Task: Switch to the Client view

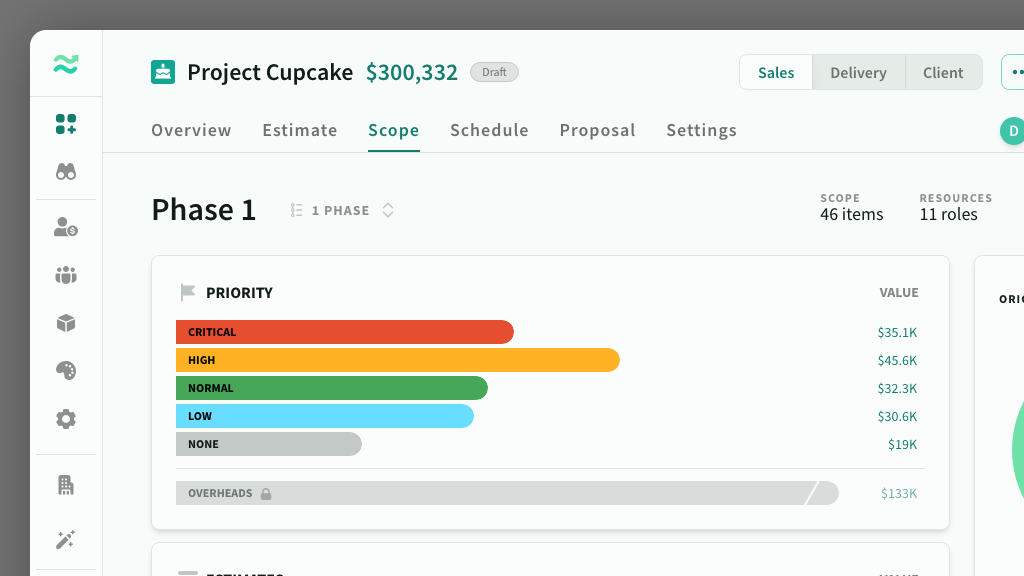Action: pos(943,73)
